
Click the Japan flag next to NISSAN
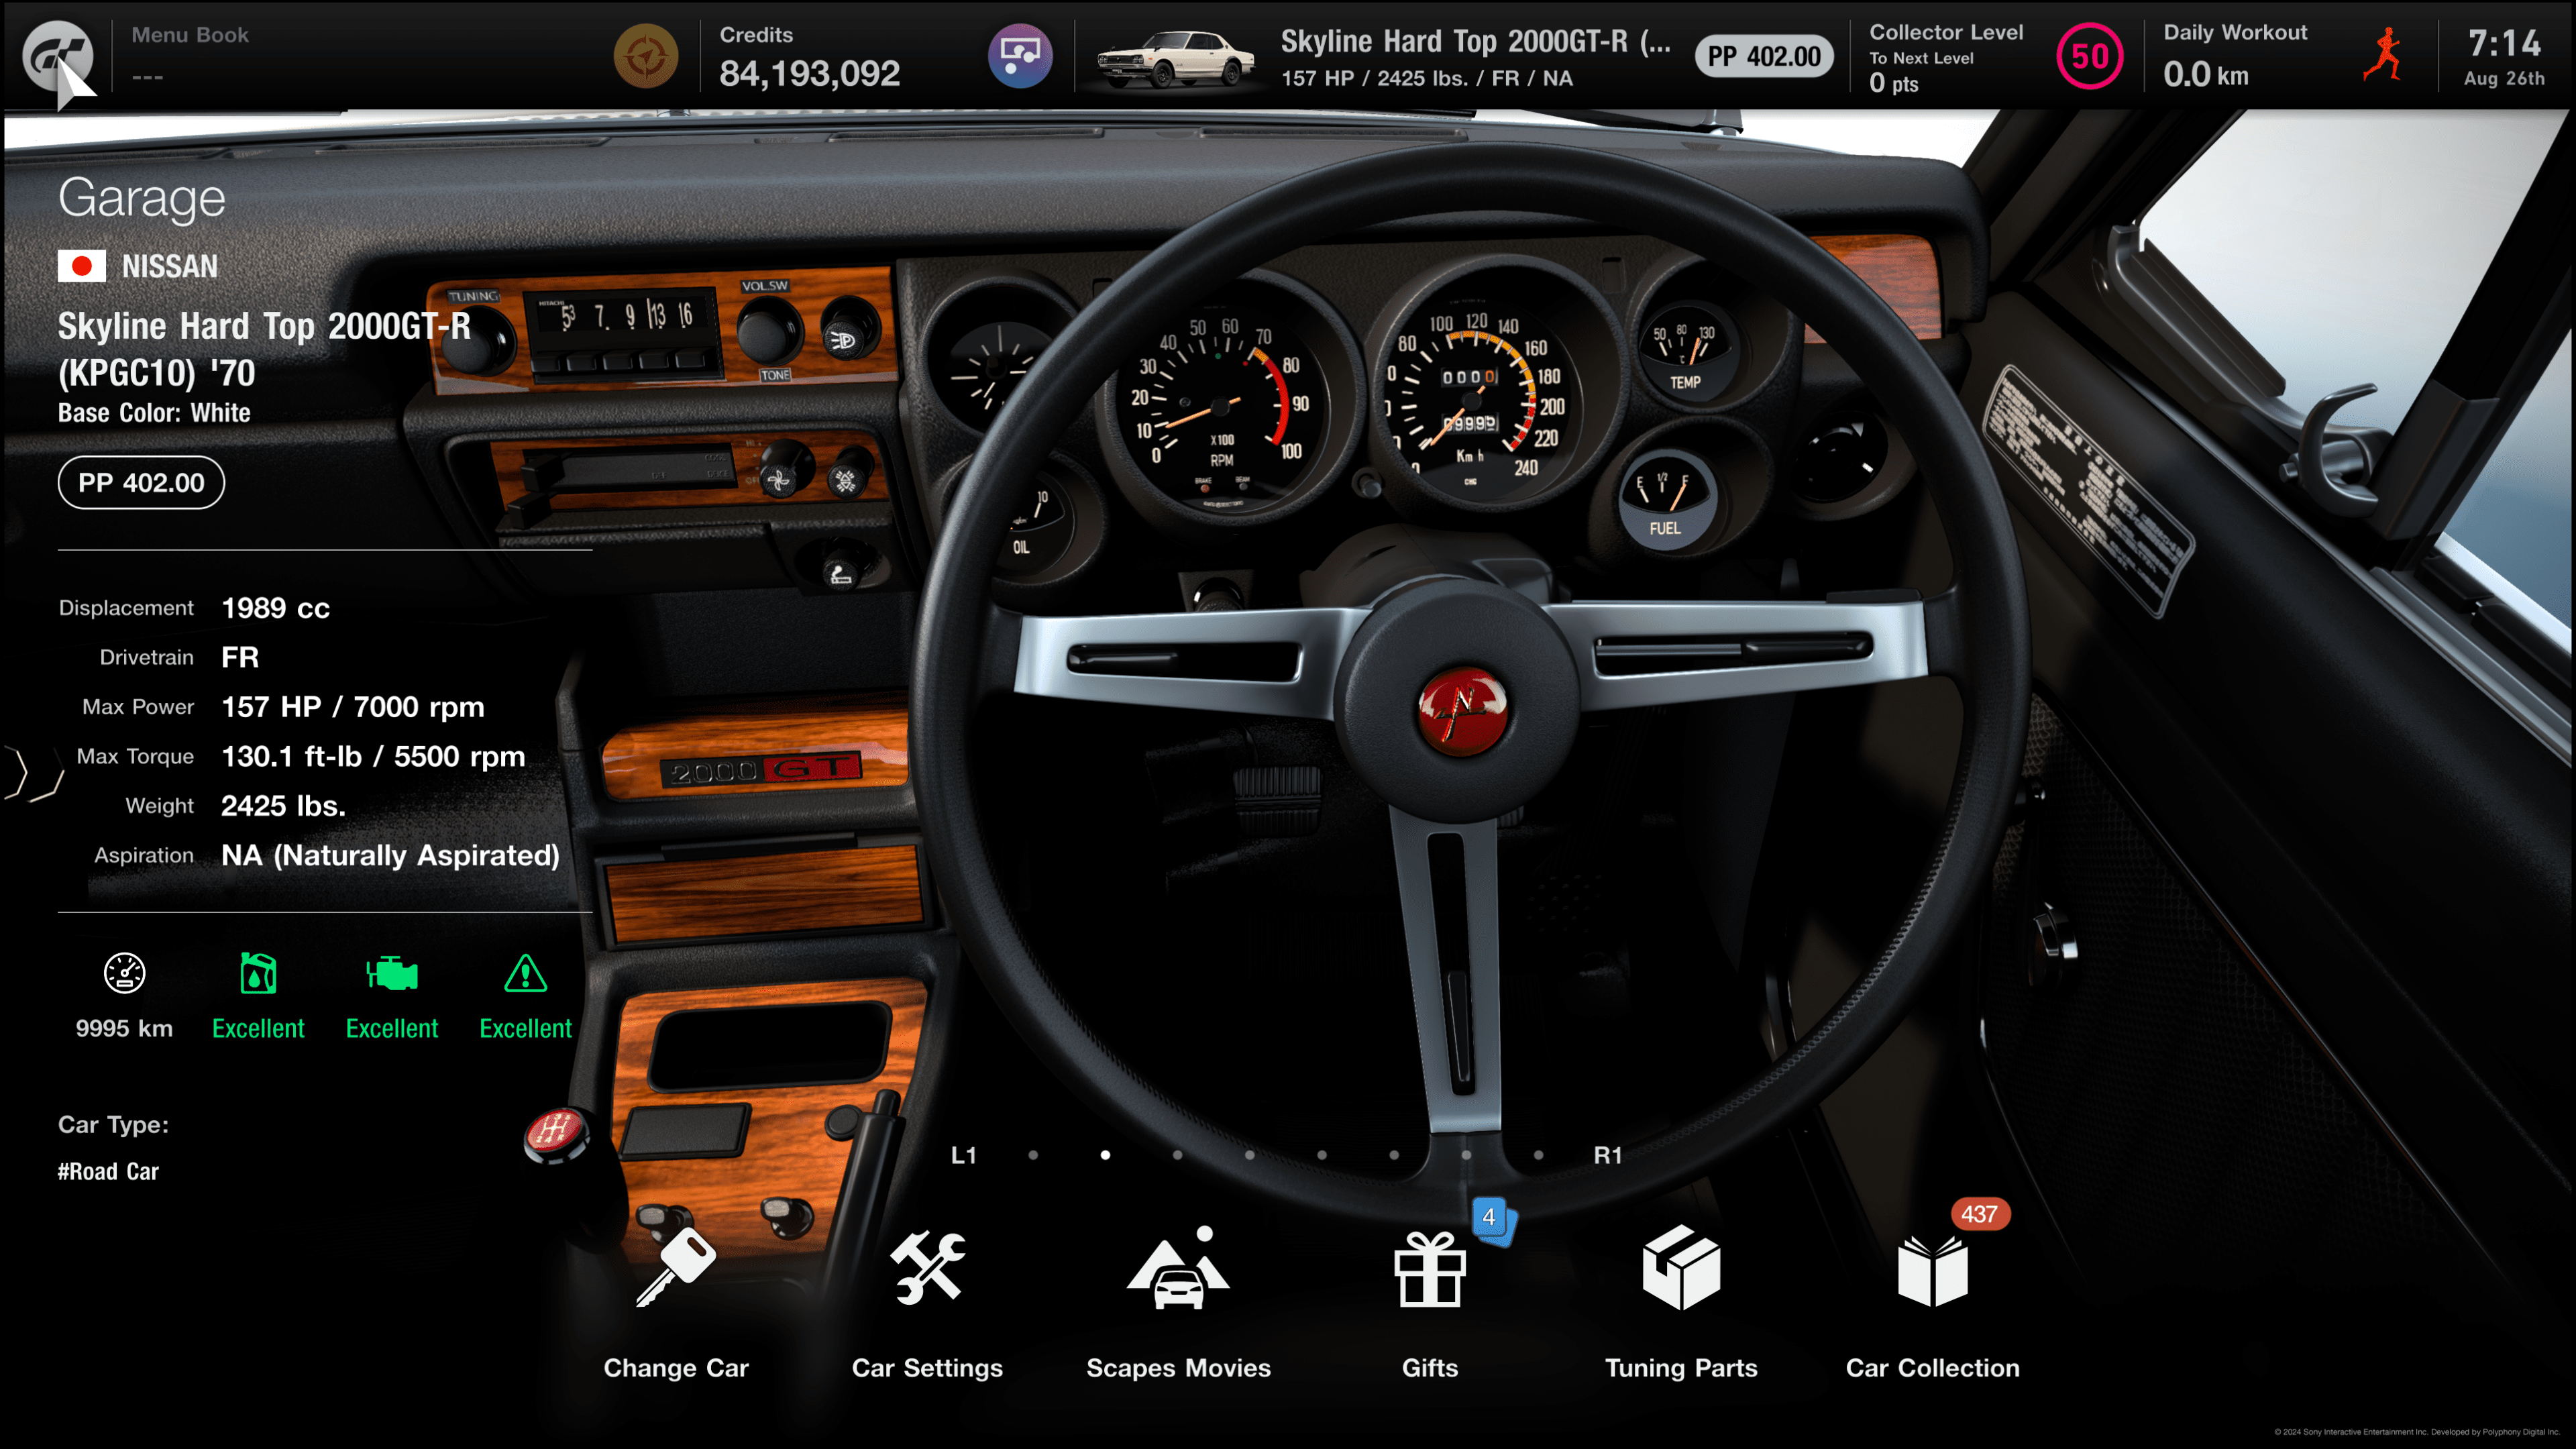click(82, 266)
